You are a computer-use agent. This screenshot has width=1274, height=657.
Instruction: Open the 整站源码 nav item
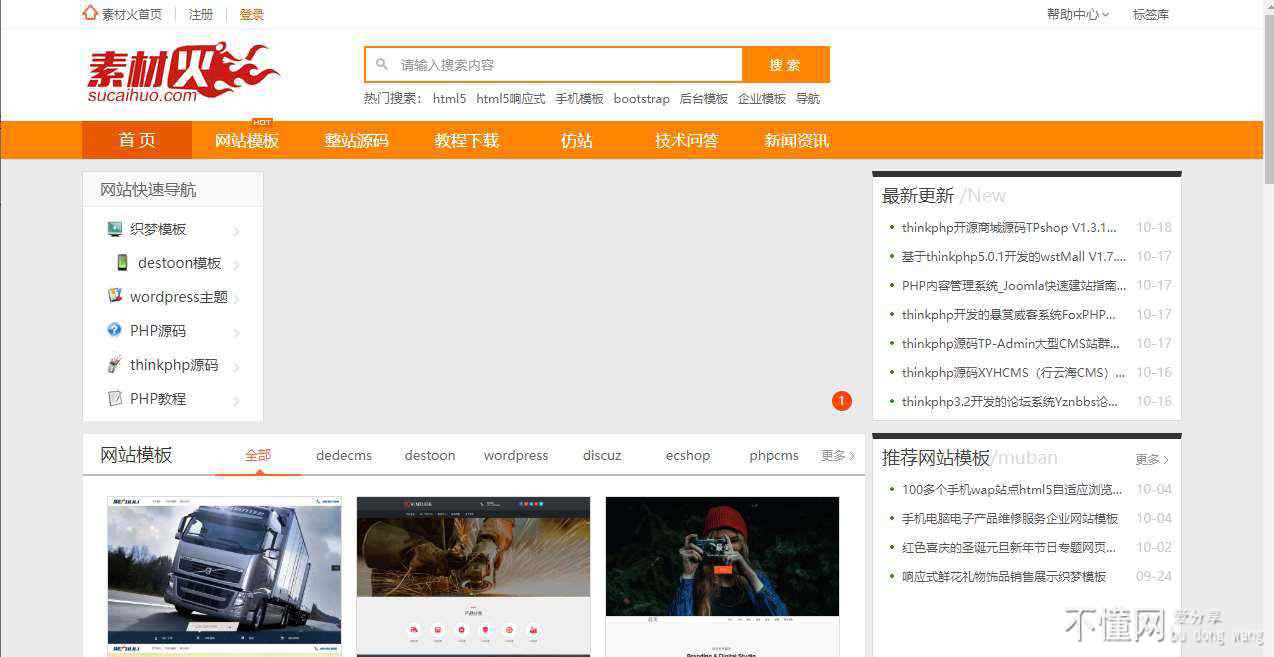[x=357, y=140]
